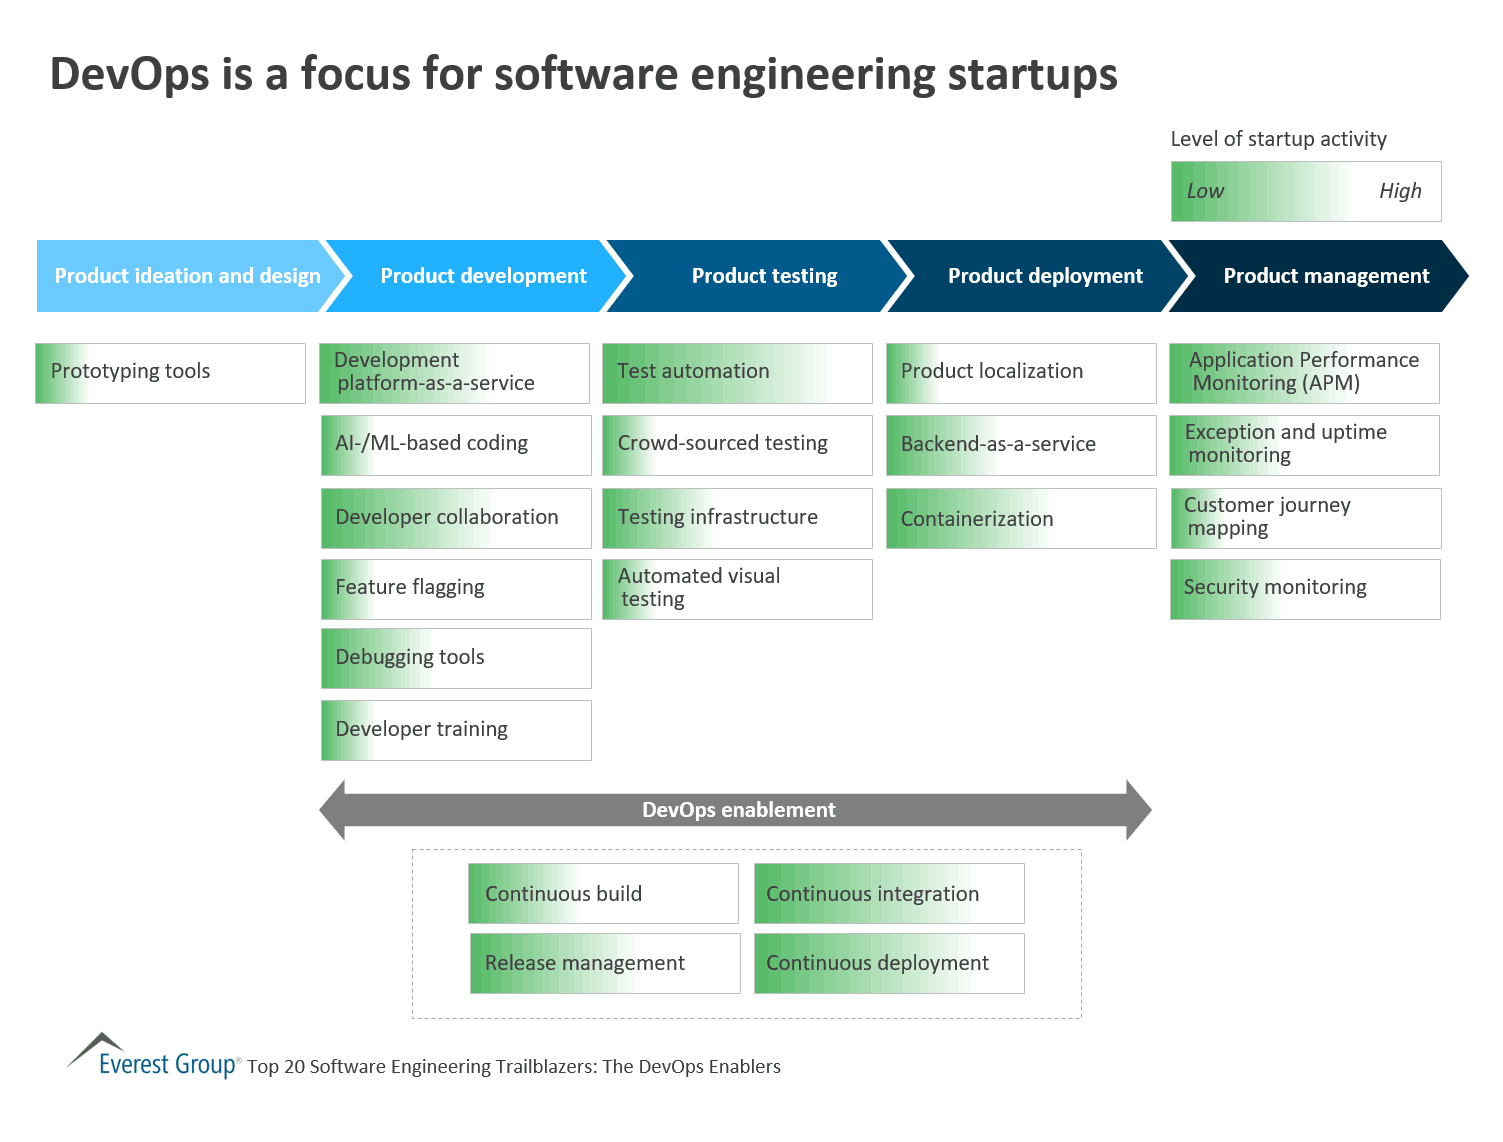This screenshot has width=1503, height=1142.
Task: Click the Customer journey mapping box
Action: (x=1306, y=518)
